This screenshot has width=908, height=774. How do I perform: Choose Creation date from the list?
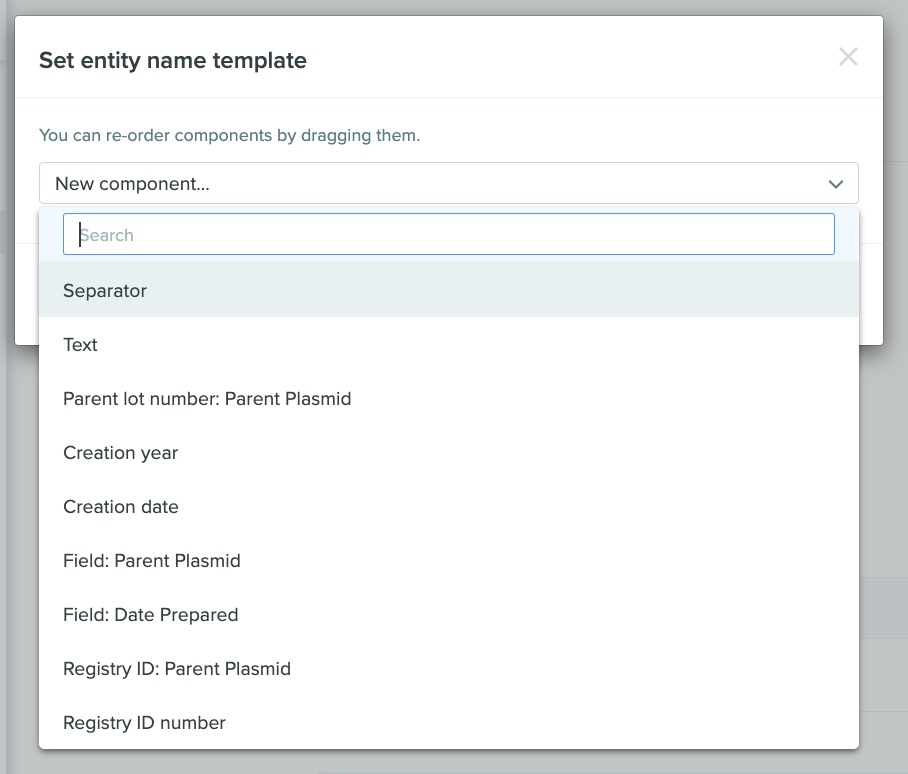point(449,507)
